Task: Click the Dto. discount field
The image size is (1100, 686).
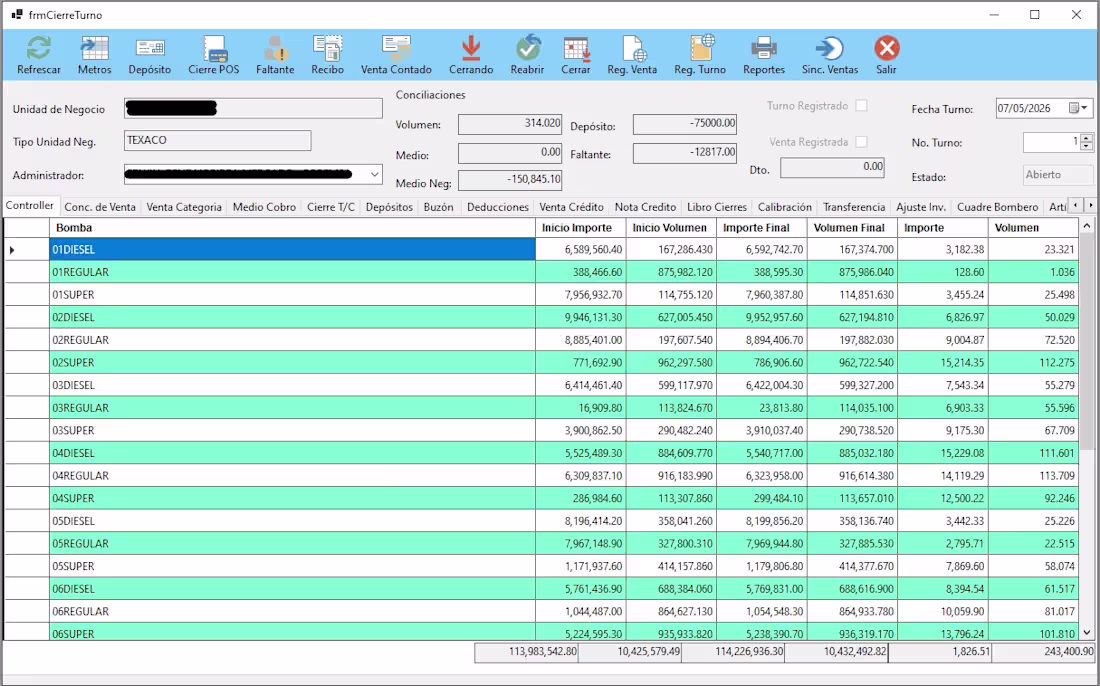Action: [x=832, y=167]
